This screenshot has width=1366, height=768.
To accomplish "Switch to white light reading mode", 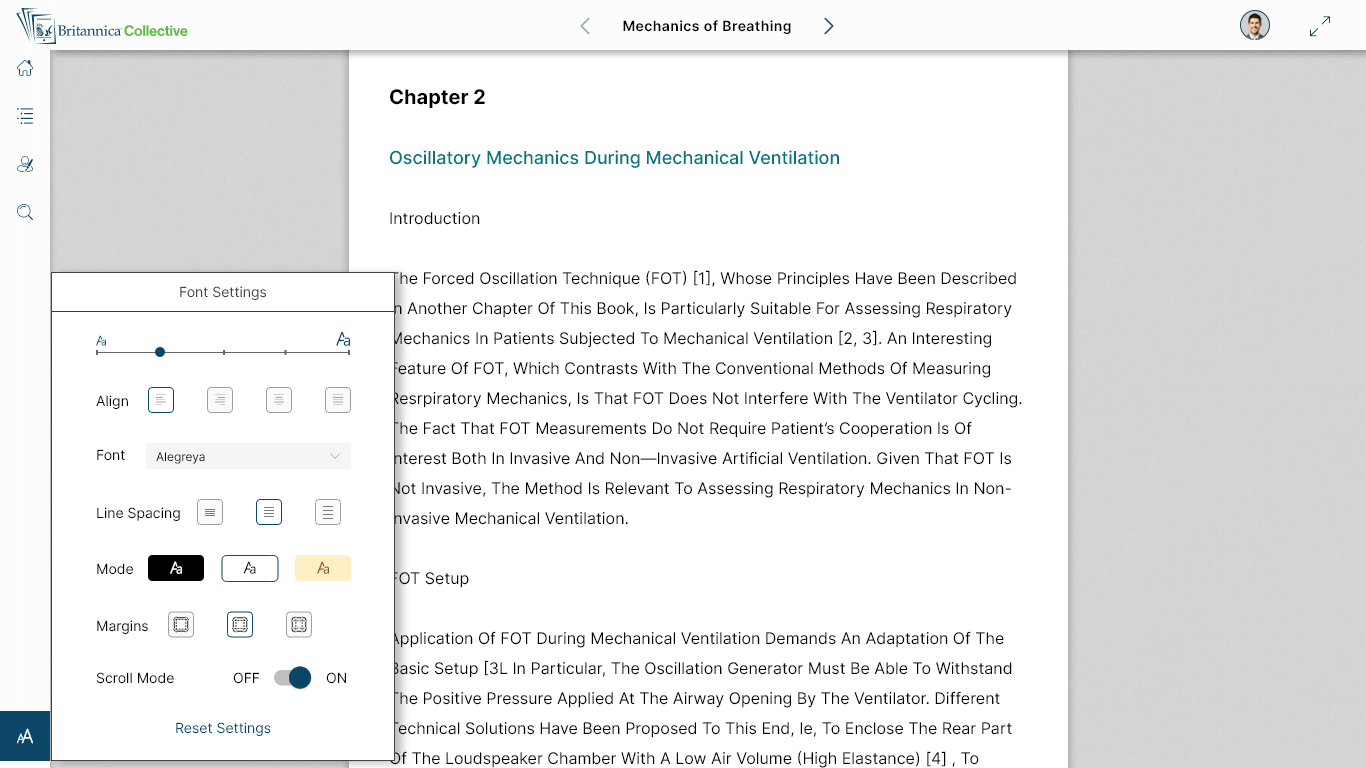I will [x=250, y=568].
